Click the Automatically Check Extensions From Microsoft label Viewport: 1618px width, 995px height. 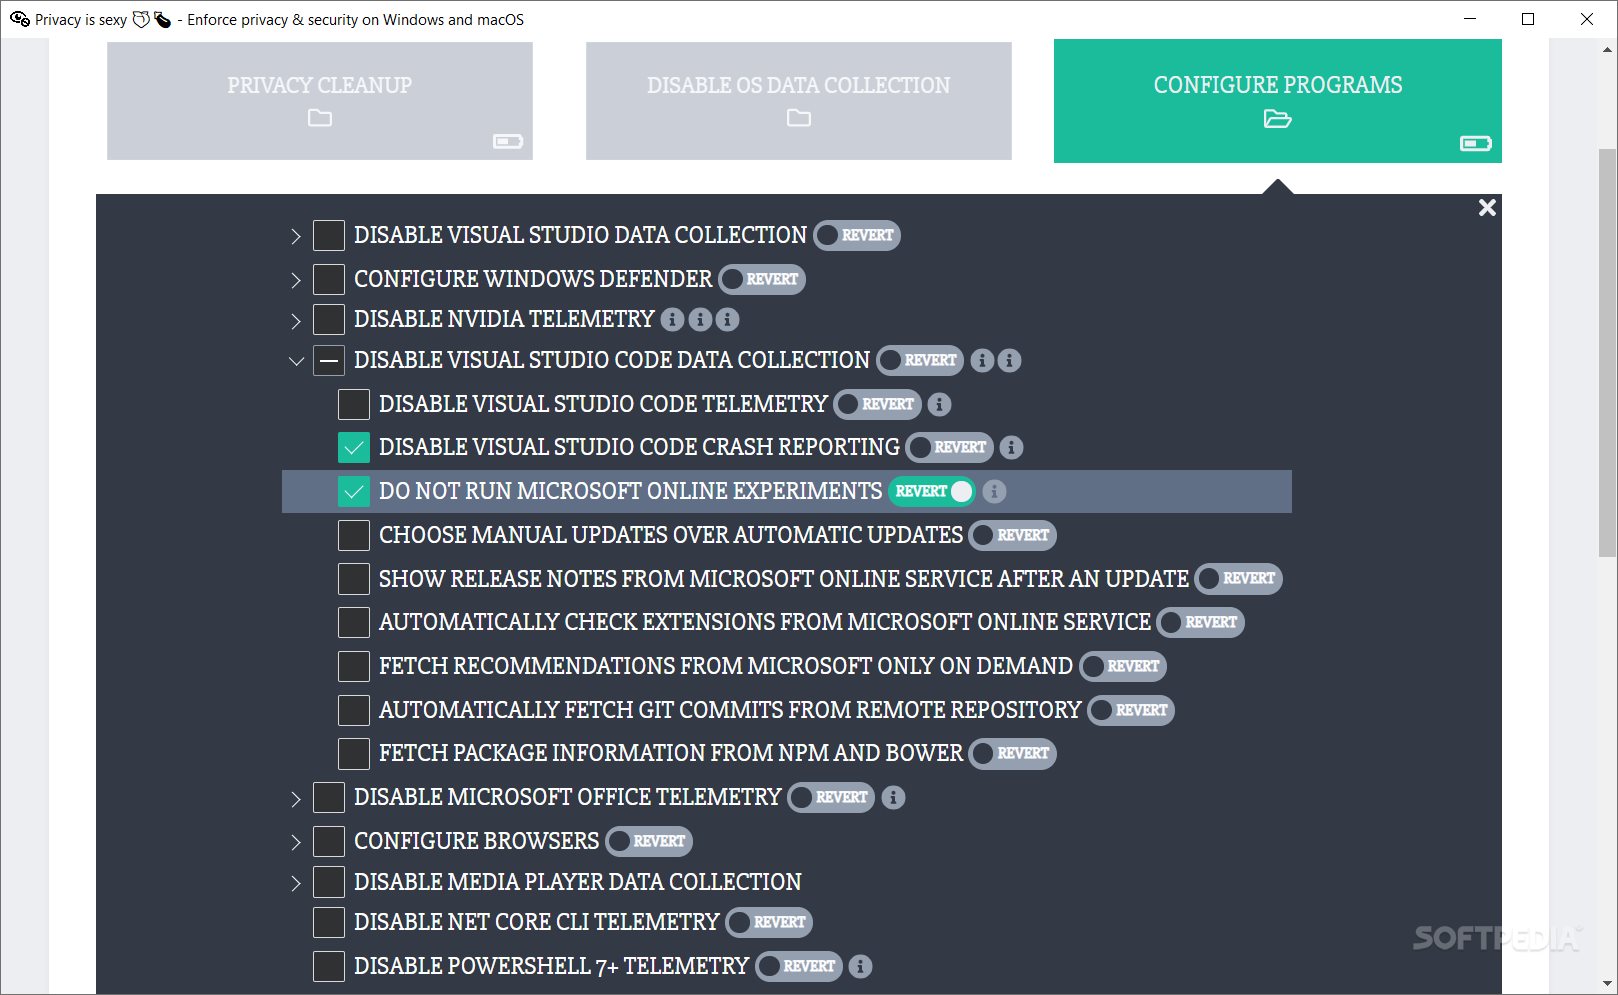pos(765,623)
